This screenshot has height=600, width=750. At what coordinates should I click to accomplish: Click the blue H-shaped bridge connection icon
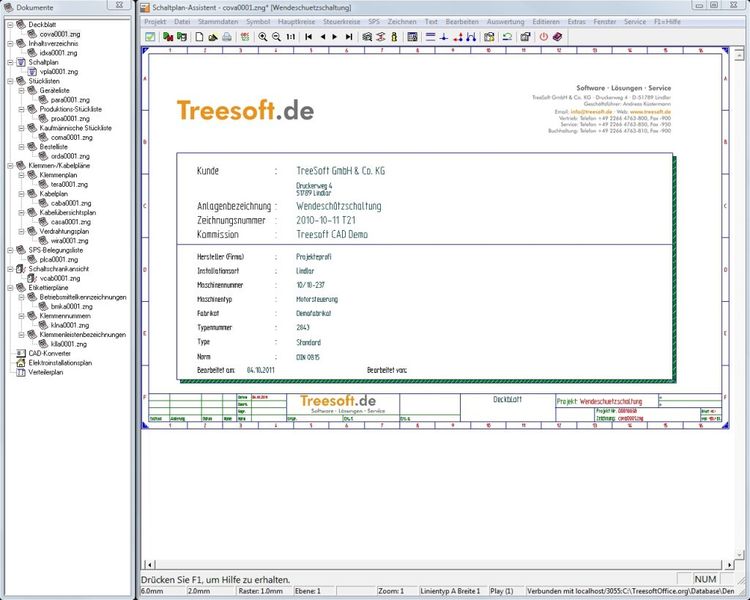coord(471,37)
